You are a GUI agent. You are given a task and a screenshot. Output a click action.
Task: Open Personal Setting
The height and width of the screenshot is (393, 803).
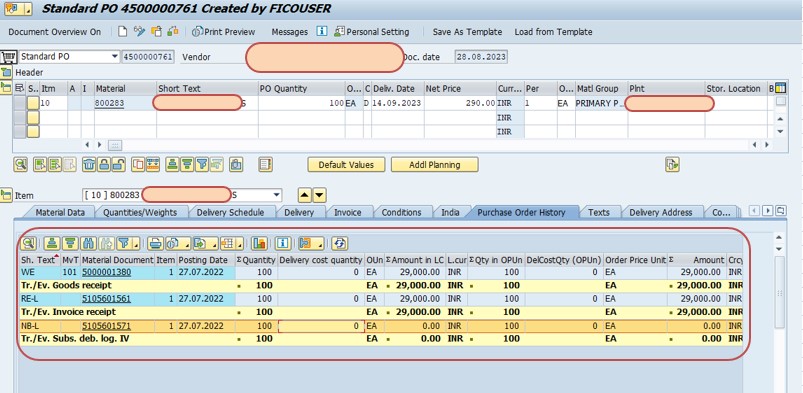[x=371, y=32]
